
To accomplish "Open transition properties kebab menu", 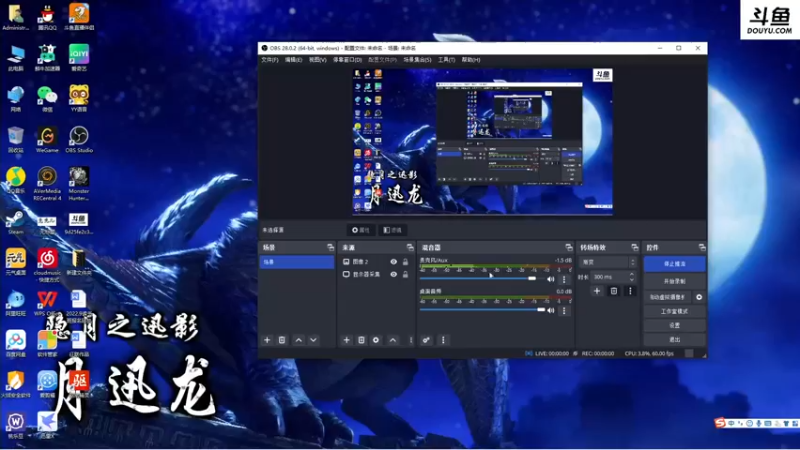I will point(630,291).
